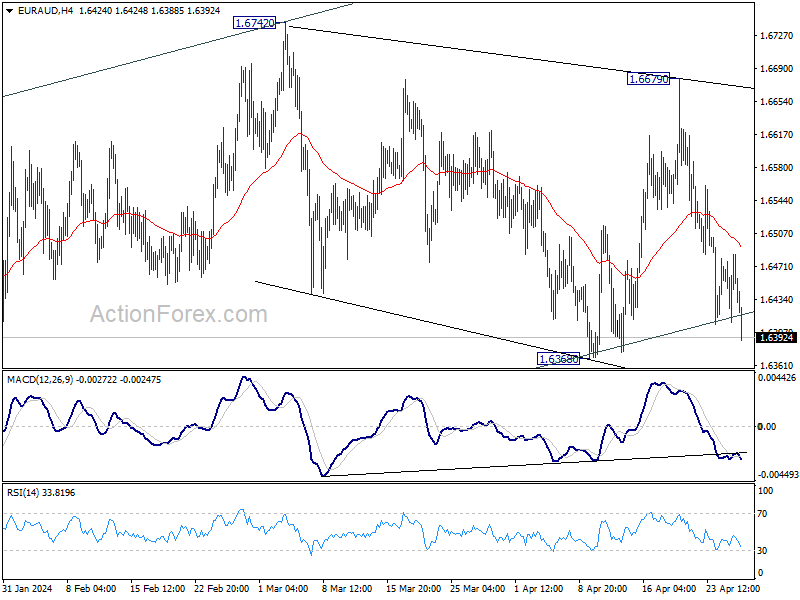Click the 1.63610 price axis value
This screenshot has height=600, width=800.
(x=776, y=366)
